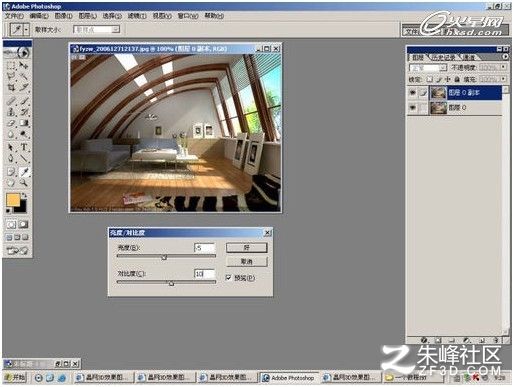Click the 取消 cancel button
514x387 pixels.
(x=247, y=262)
